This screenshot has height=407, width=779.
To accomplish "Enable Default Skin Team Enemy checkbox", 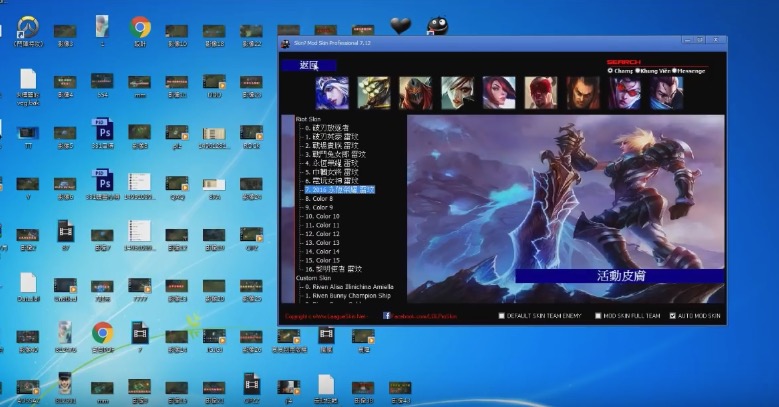I will [x=503, y=317].
